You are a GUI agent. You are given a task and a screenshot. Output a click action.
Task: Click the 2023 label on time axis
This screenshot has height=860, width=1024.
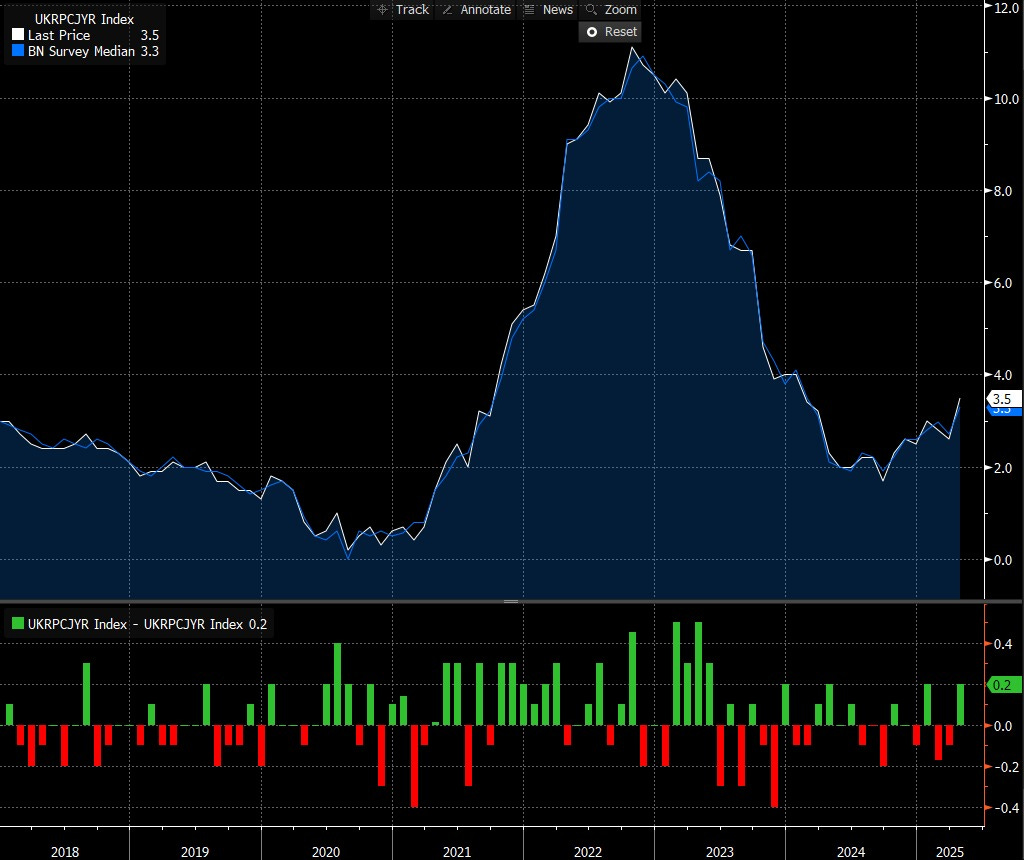pos(720,852)
